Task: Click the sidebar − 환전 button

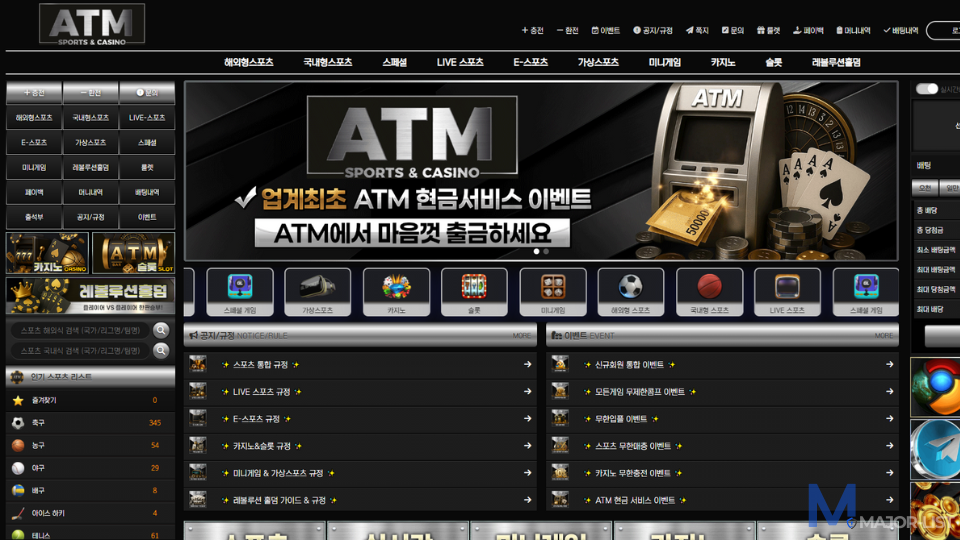Action: 91,92
